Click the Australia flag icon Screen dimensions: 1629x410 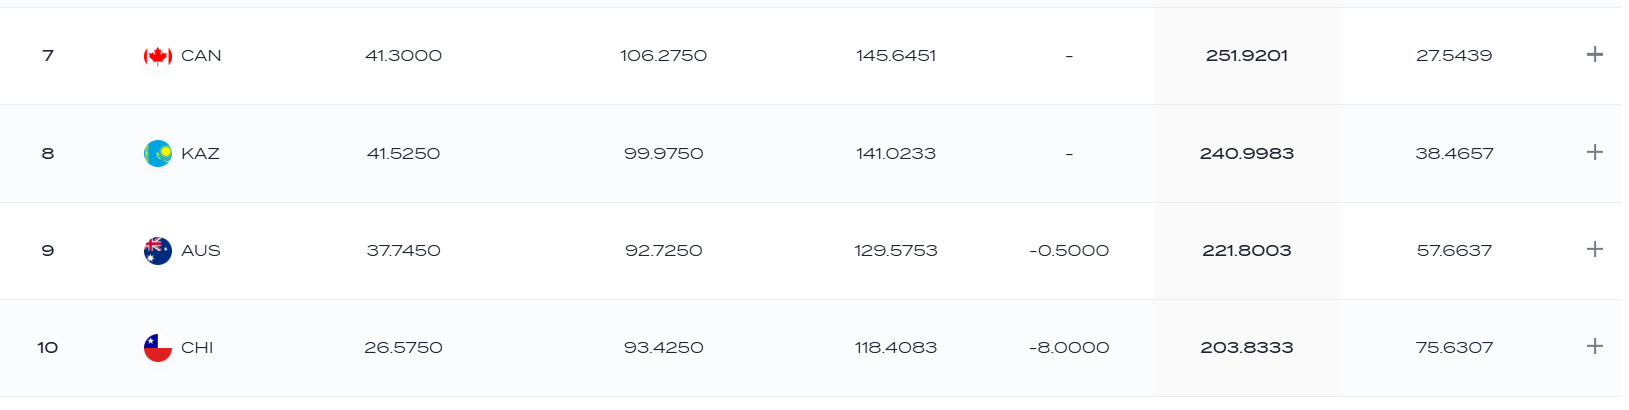point(158,251)
